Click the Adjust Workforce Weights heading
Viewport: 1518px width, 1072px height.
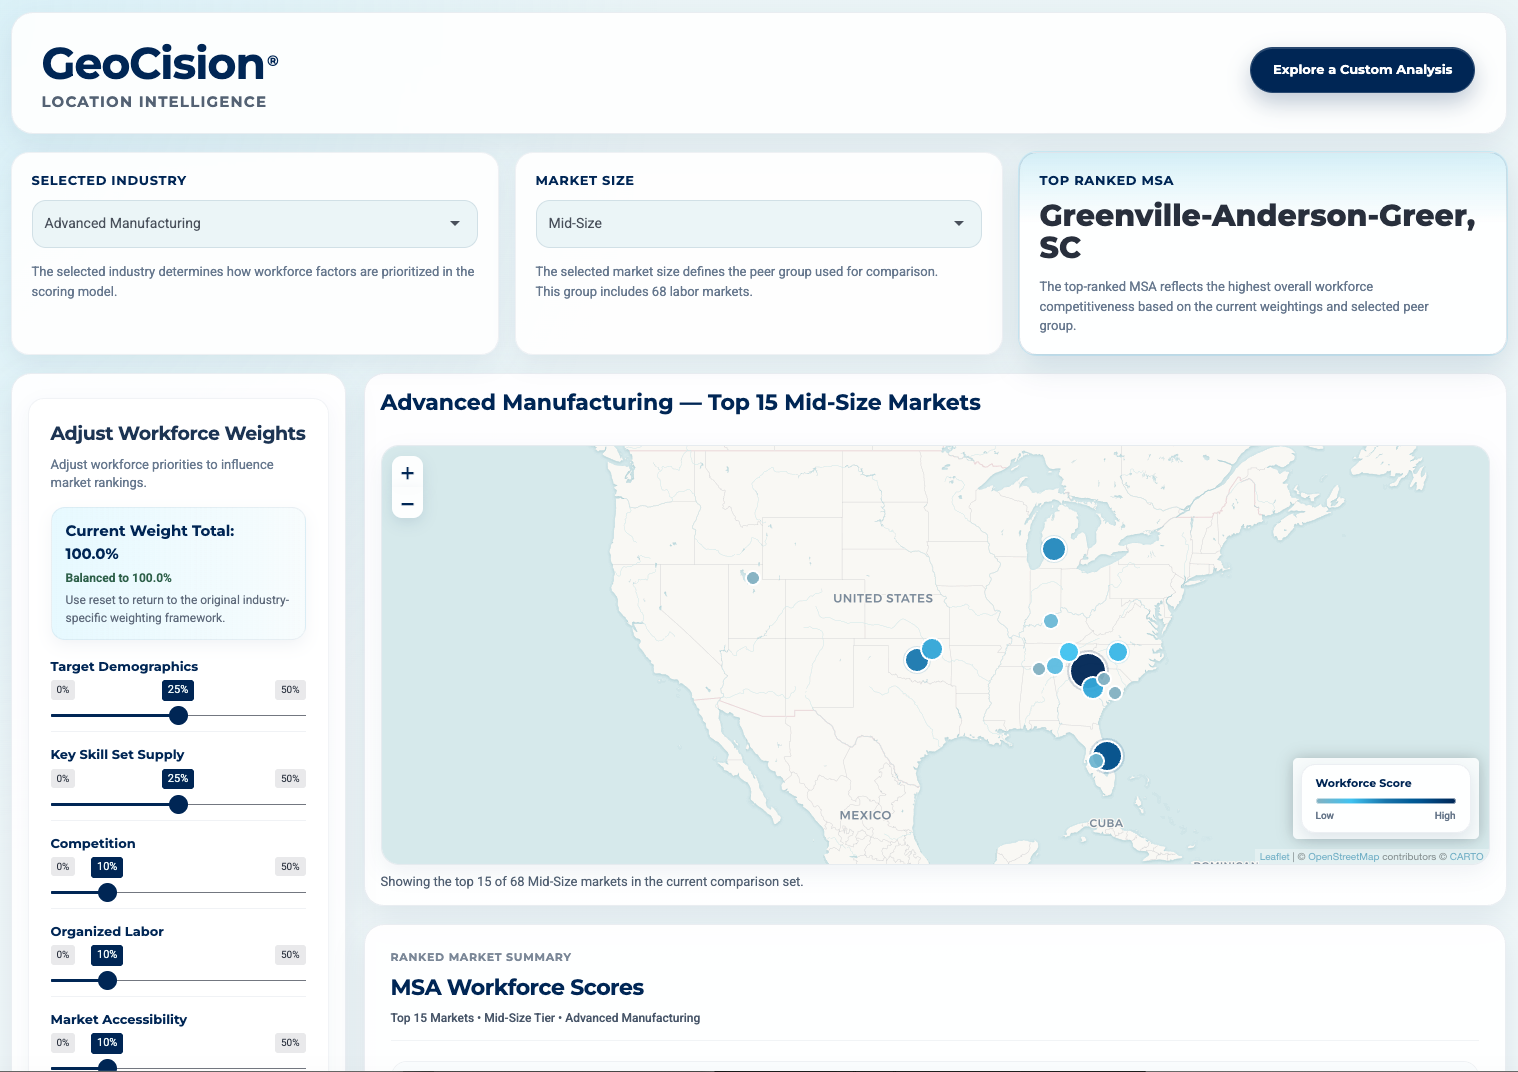click(x=178, y=433)
